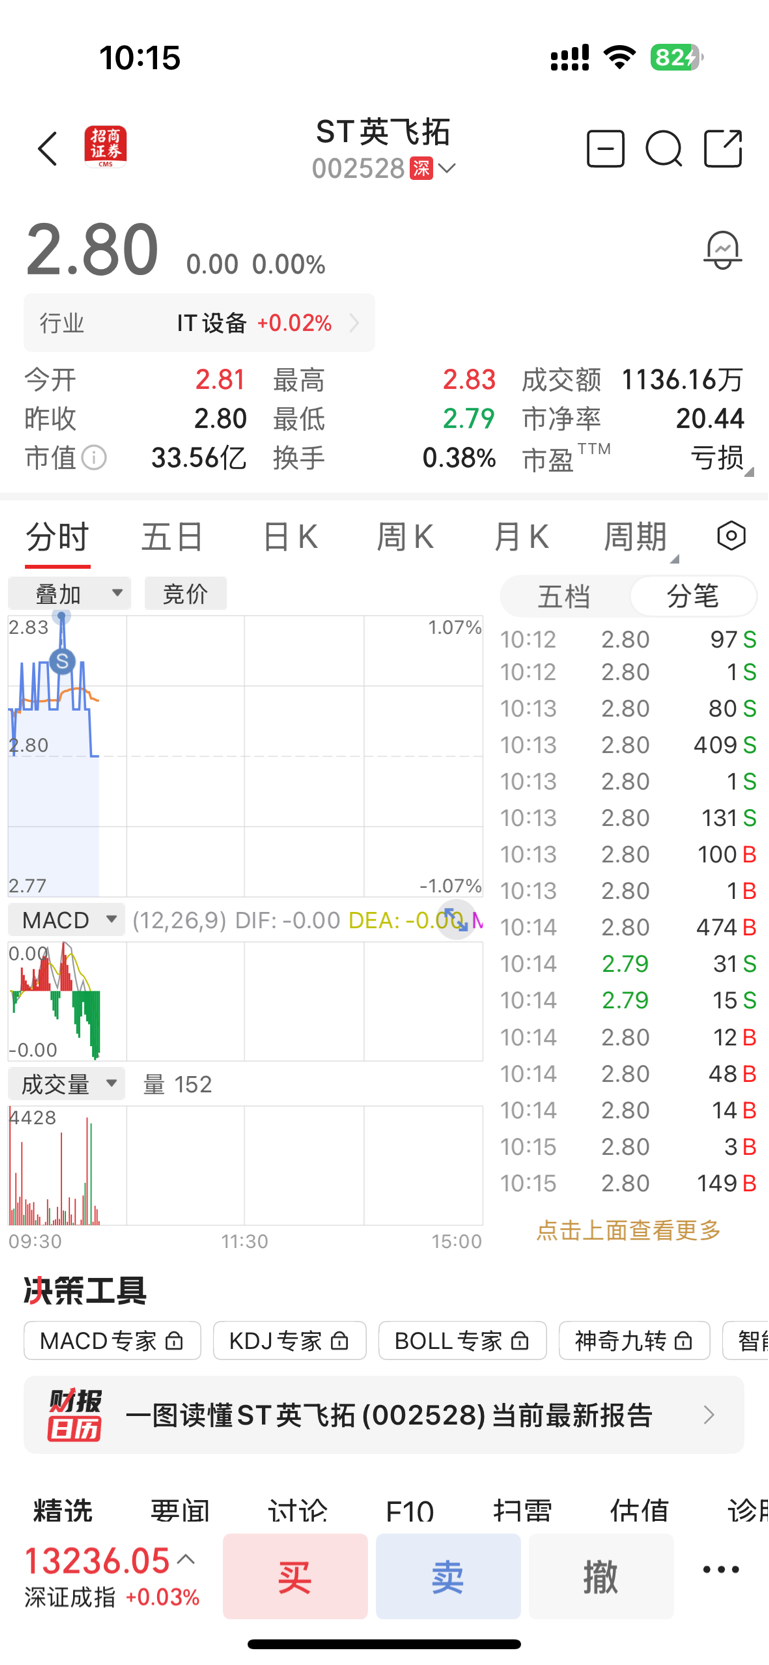Open the 财报日历 logo icon
The width and height of the screenshot is (769, 1665).
coord(74,1415)
